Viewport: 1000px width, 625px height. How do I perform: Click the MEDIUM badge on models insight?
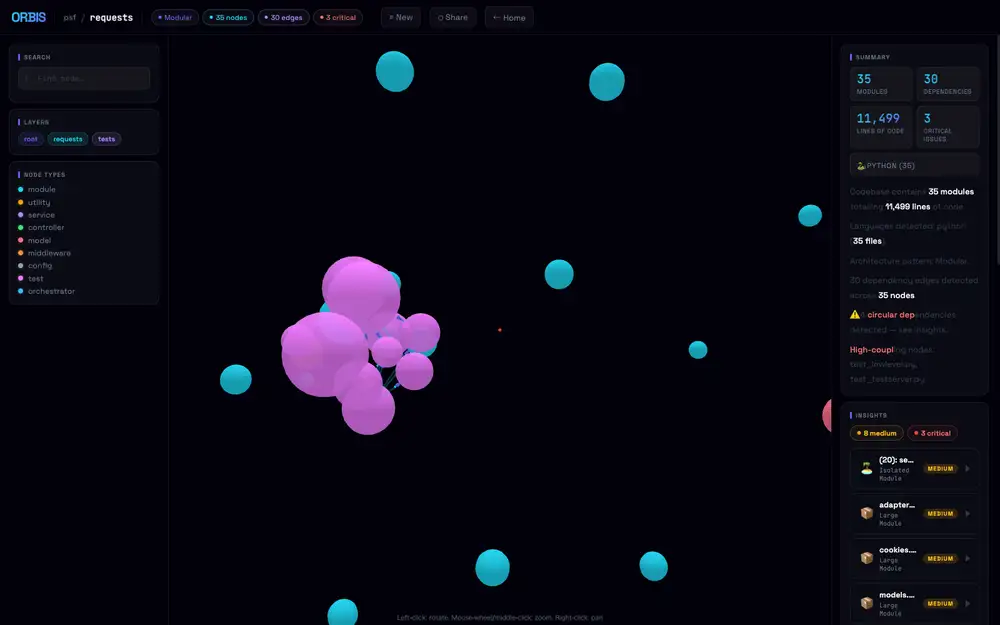pos(940,603)
